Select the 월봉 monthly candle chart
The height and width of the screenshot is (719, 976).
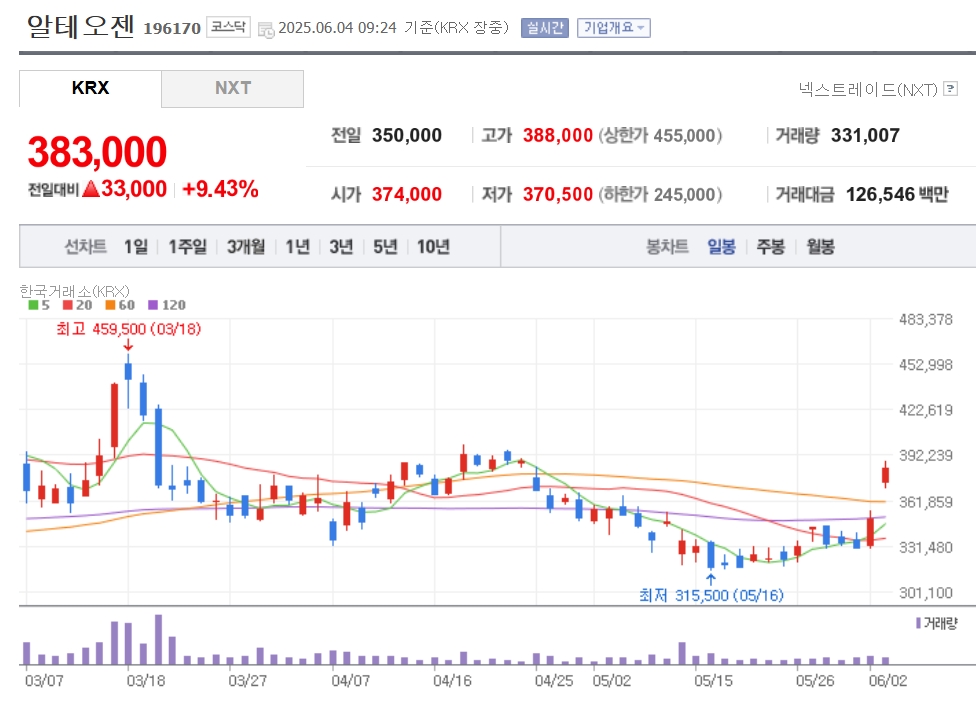[820, 247]
